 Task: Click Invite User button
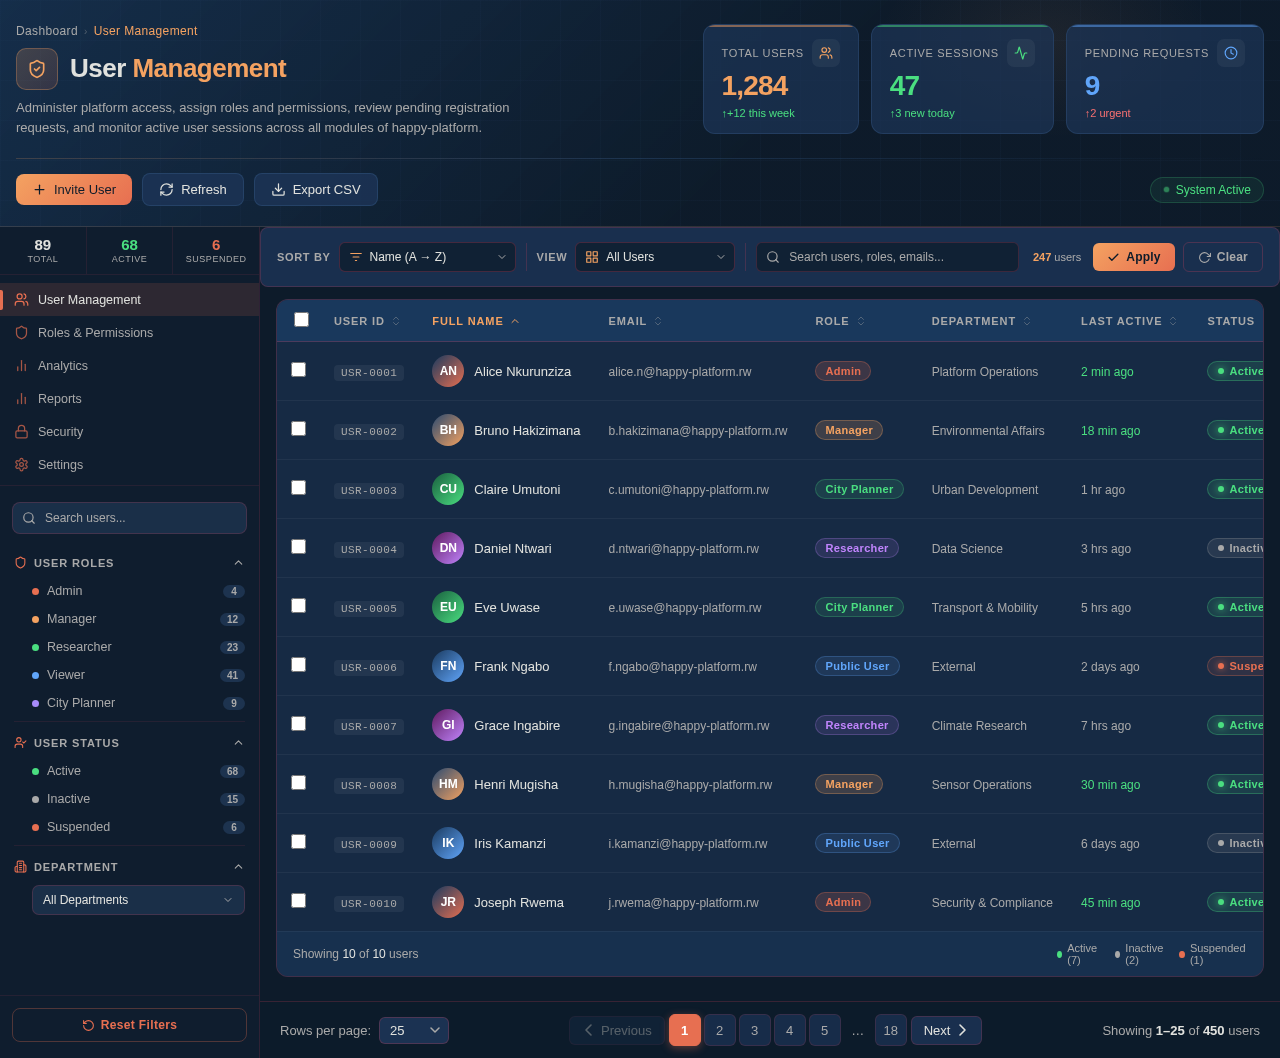click(74, 189)
